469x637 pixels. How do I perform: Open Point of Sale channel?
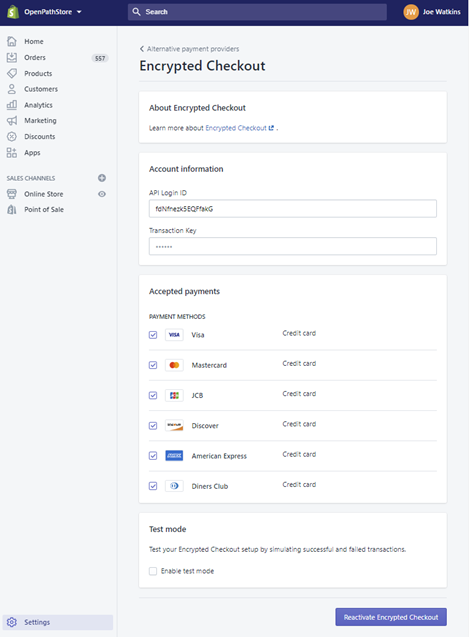[44, 210]
